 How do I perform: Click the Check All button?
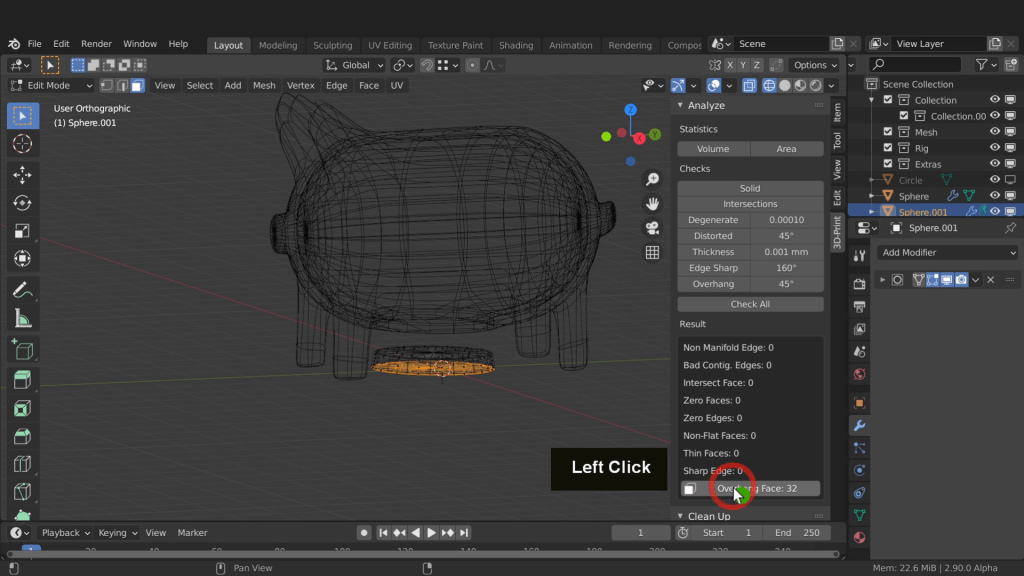pos(750,304)
